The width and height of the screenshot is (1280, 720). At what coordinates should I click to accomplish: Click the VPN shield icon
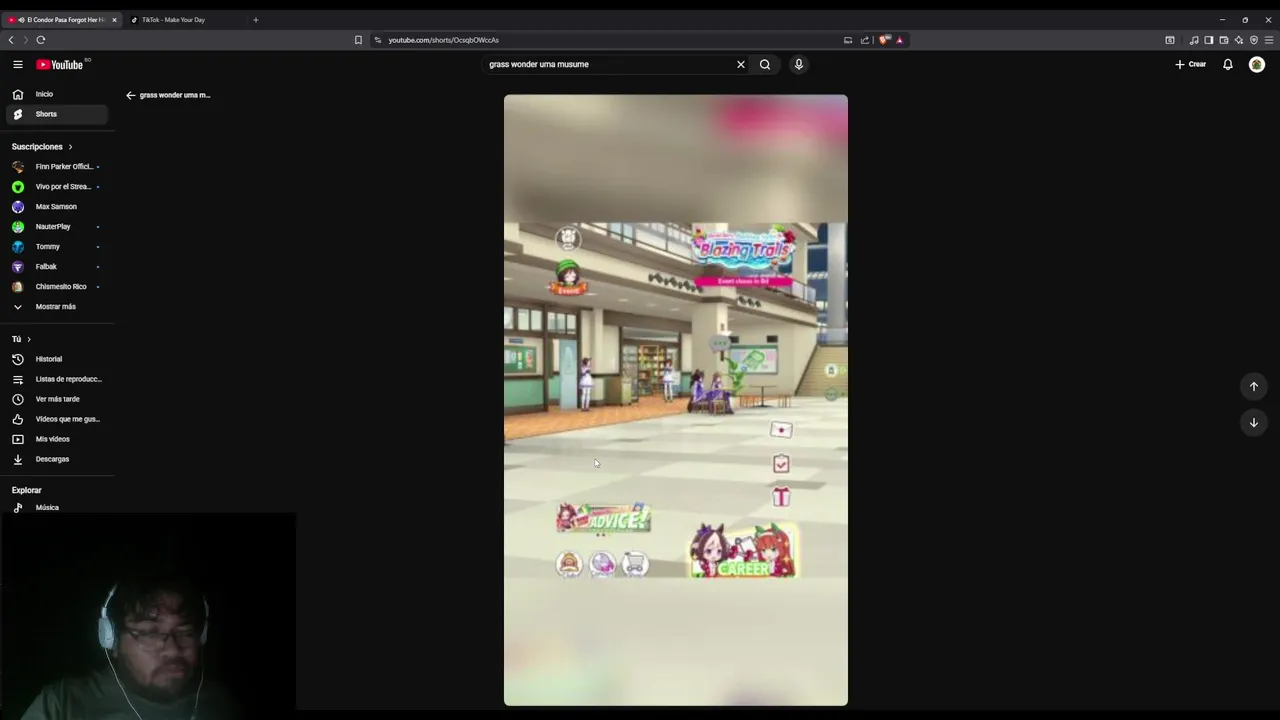coord(1253,40)
